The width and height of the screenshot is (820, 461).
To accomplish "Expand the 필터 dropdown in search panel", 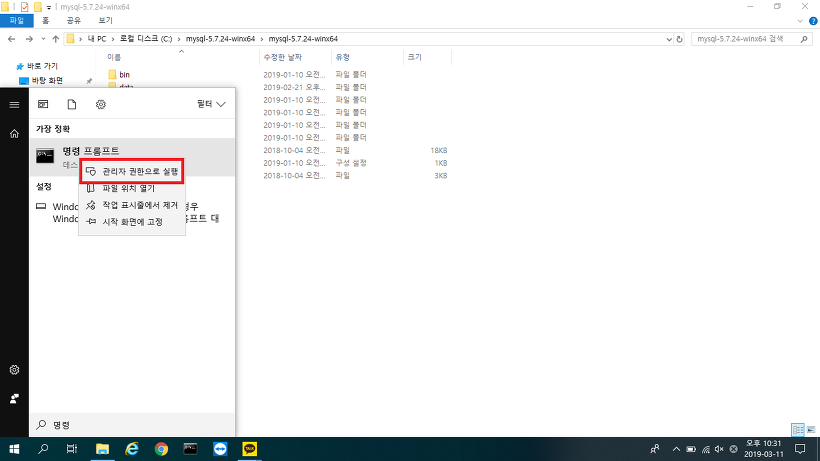I will [x=211, y=105].
